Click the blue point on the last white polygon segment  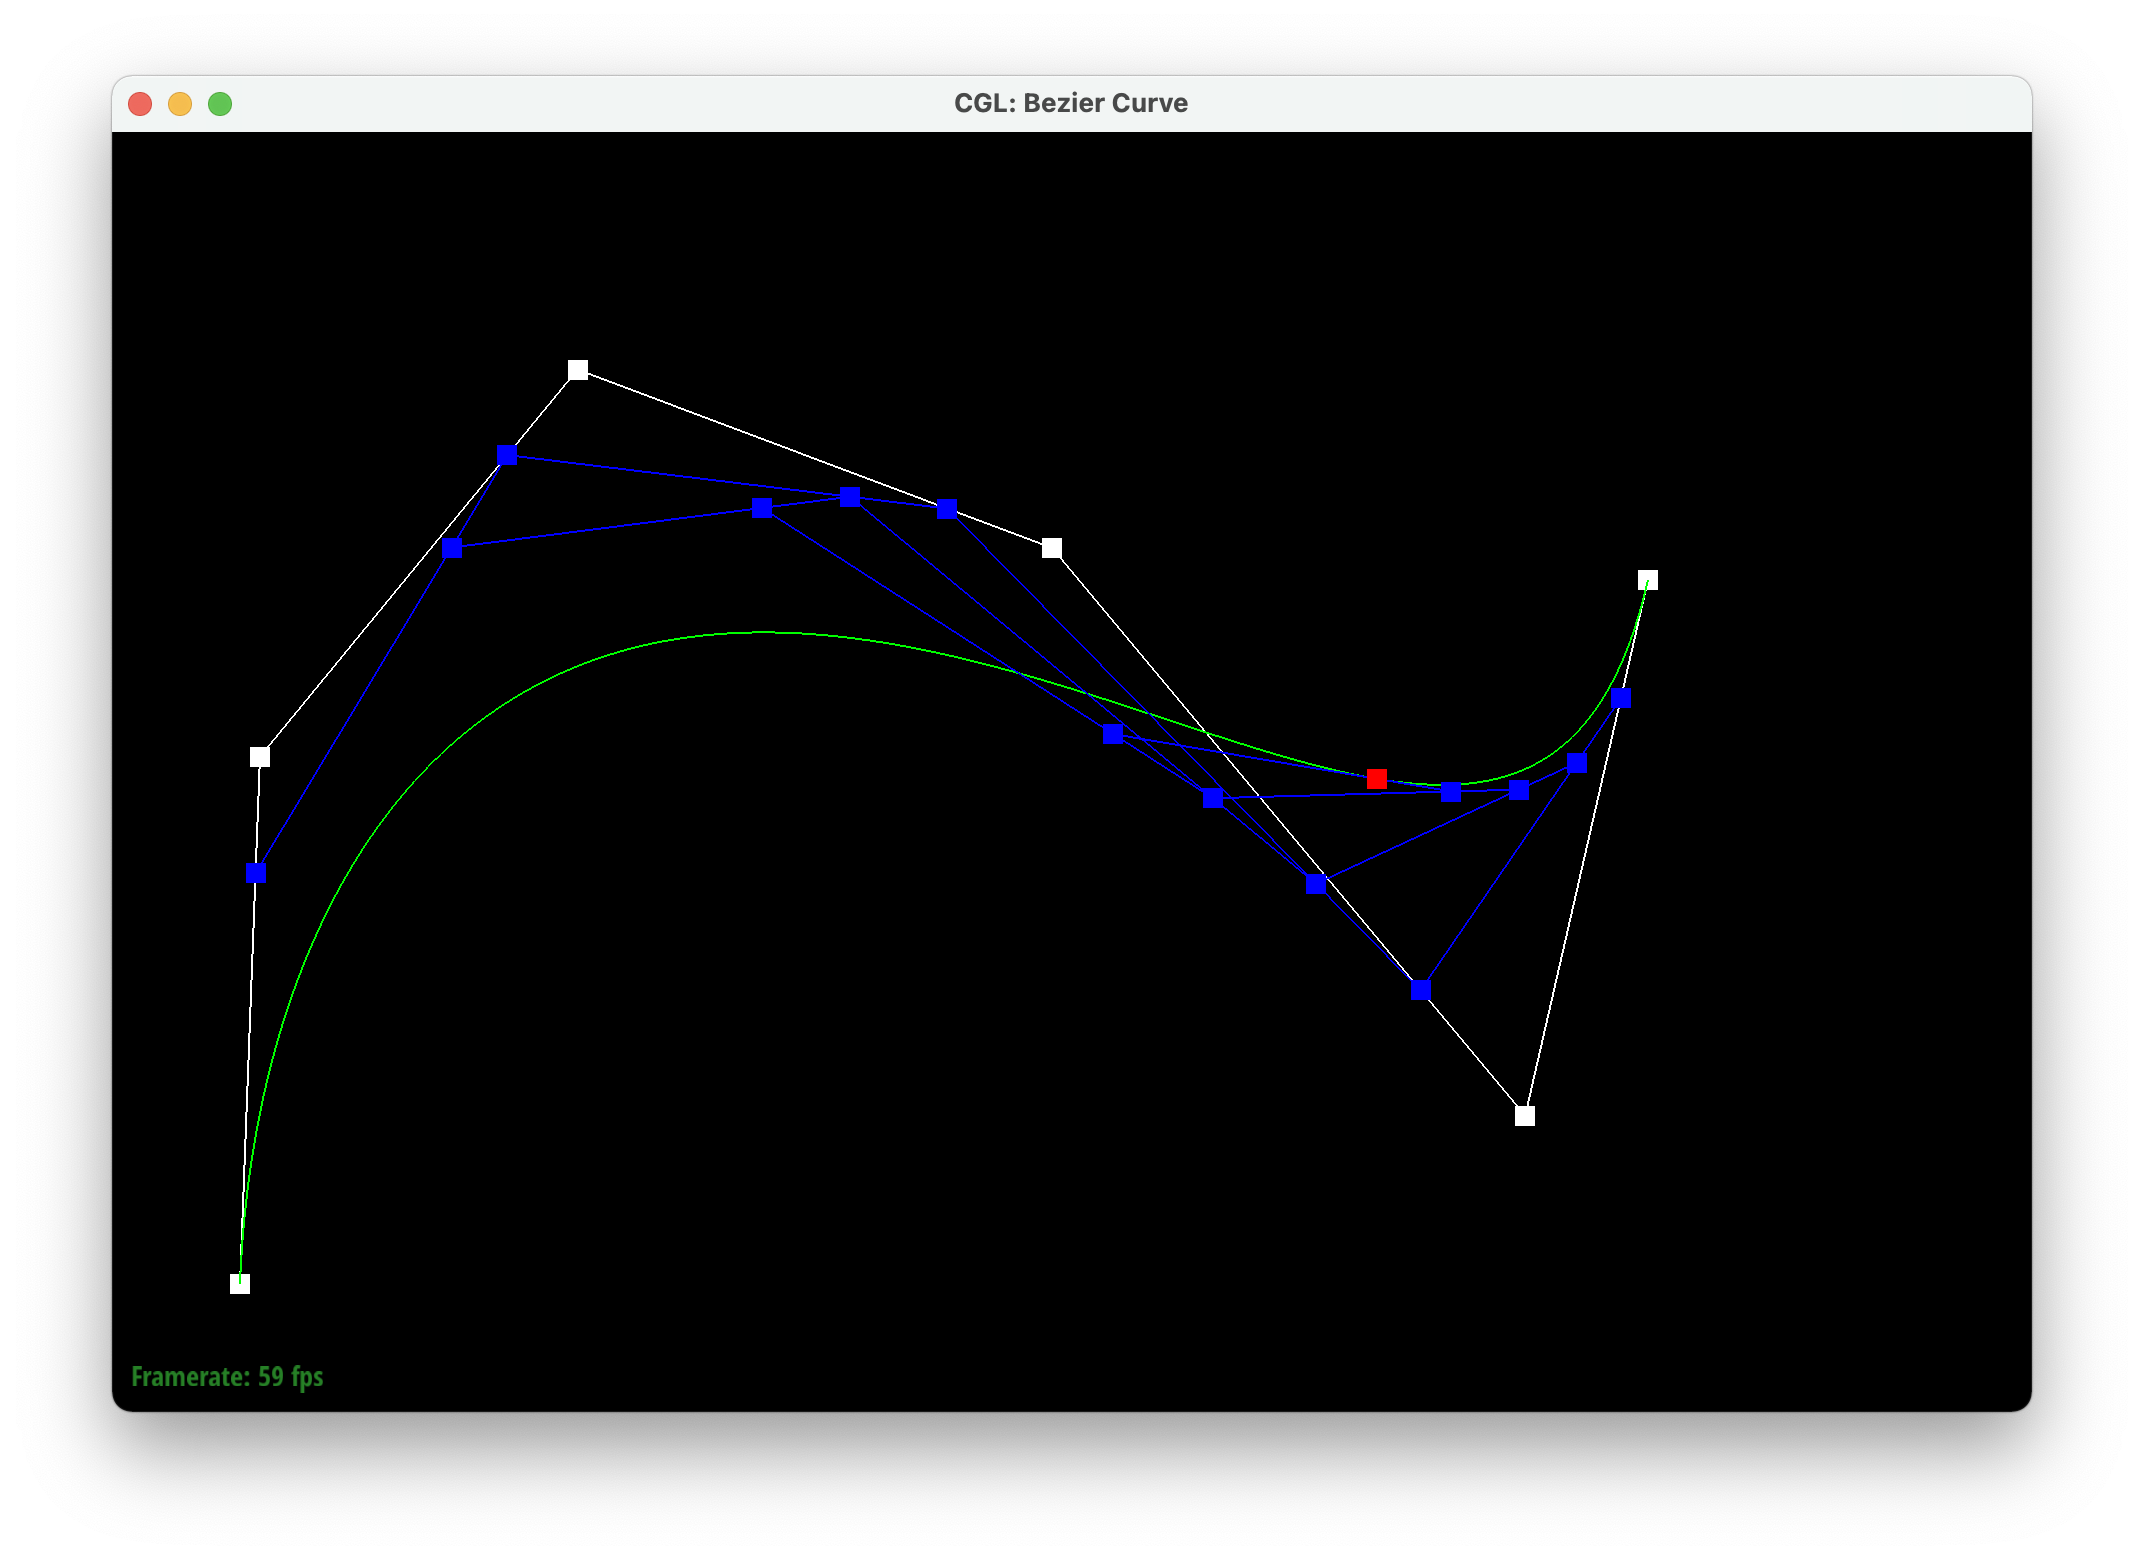(1622, 698)
